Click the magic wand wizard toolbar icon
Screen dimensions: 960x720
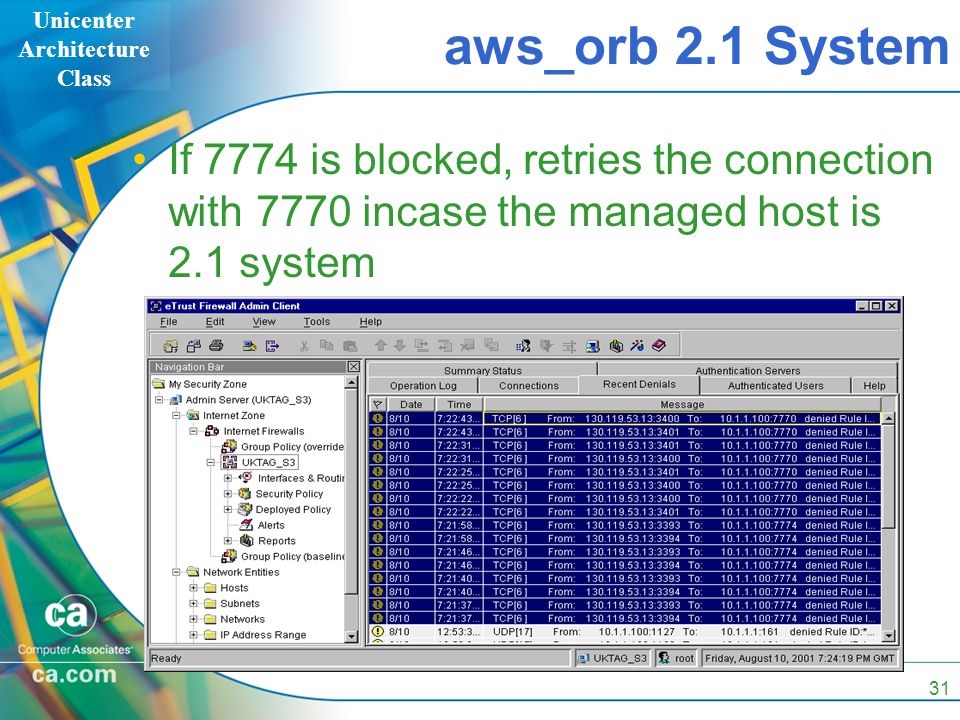pyautogui.click(x=637, y=346)
